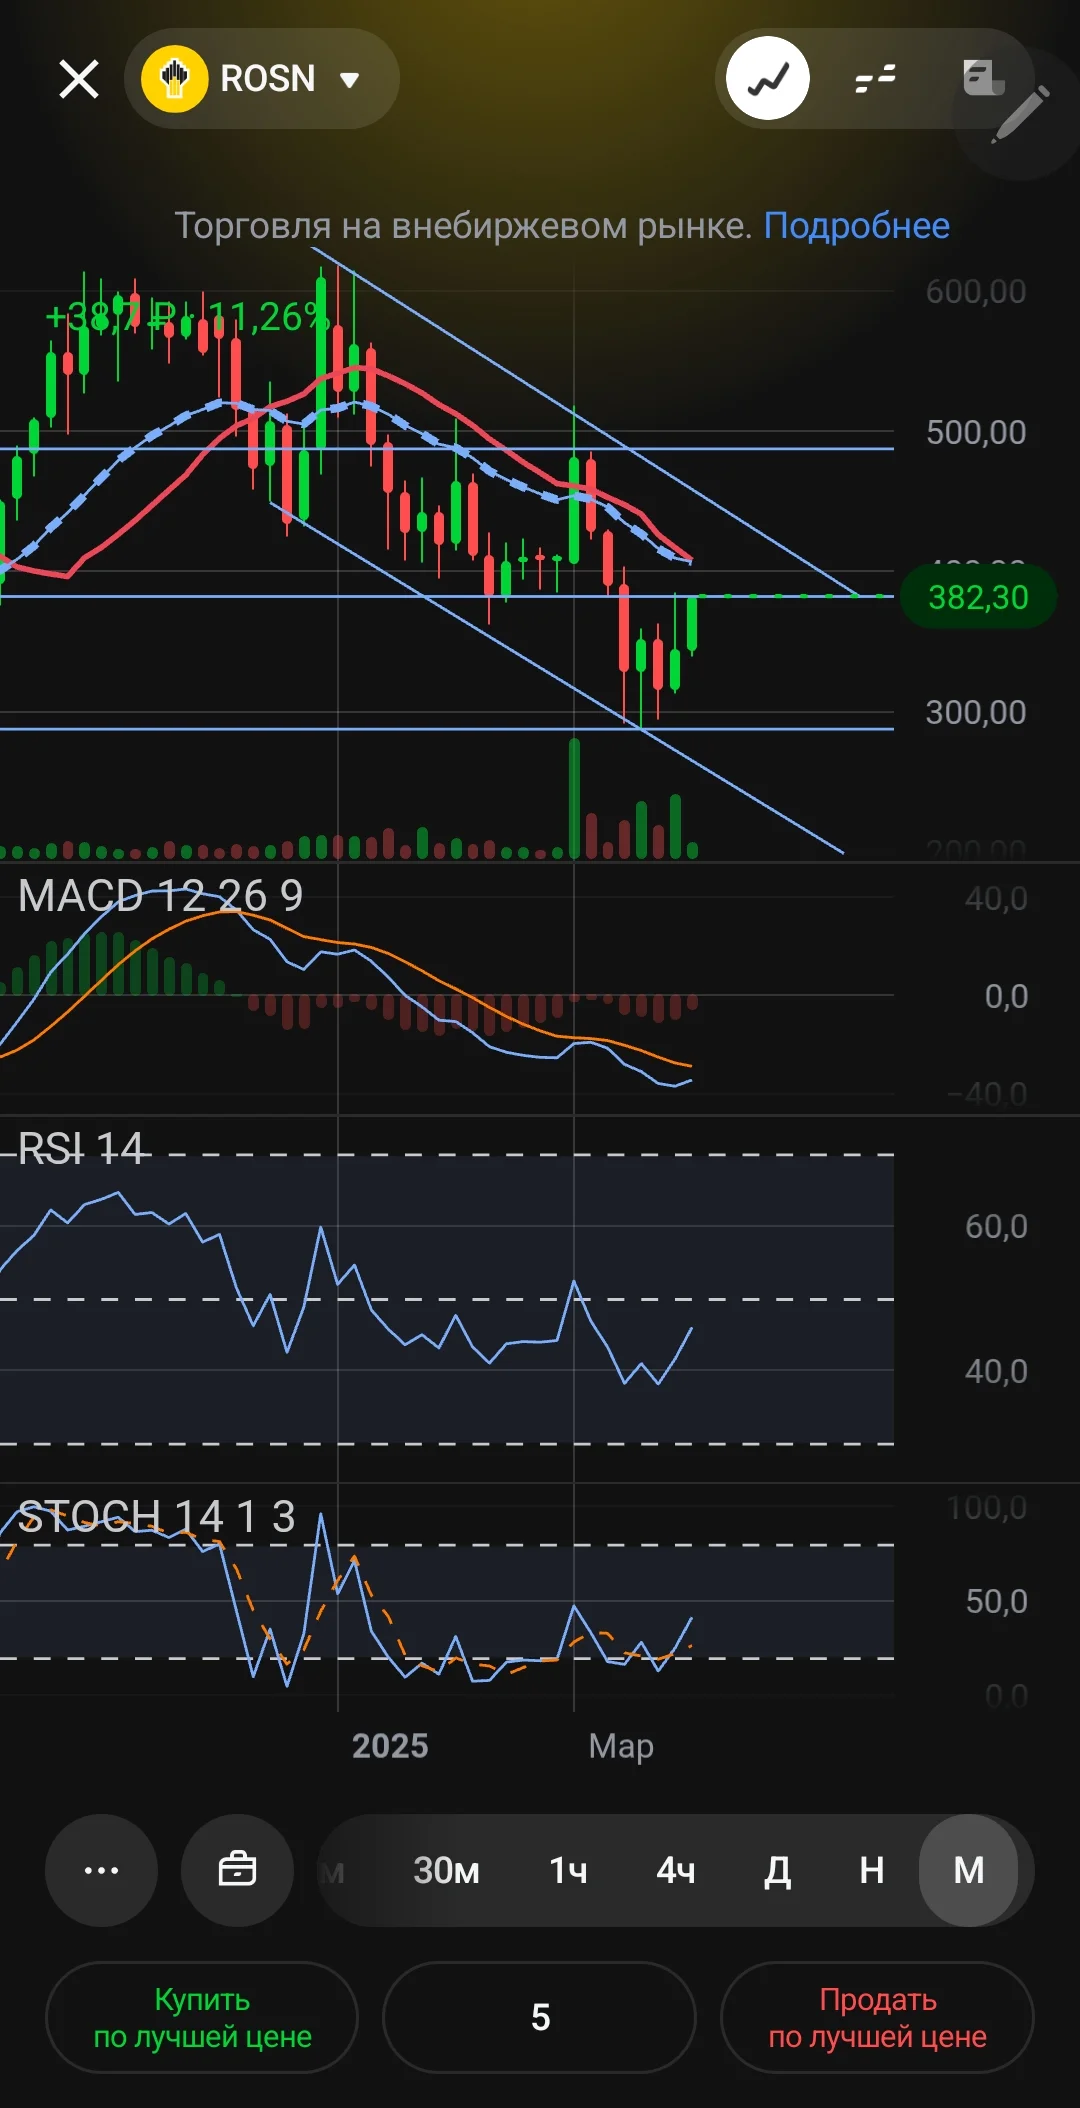The image size is (1080, 2108).
Task: Select the 1ч timeframe
Action: pyautogui.click(x=568, y=1870)
